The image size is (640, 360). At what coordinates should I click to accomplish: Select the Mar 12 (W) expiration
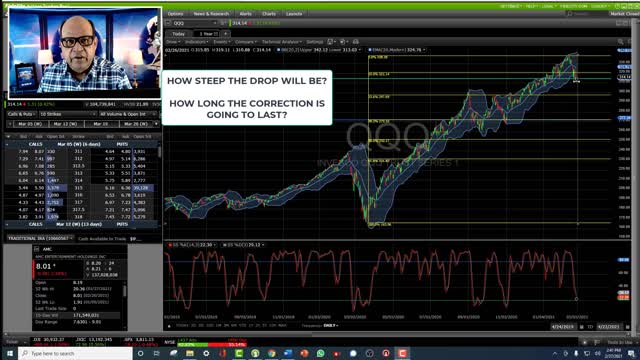pos(66,124)
